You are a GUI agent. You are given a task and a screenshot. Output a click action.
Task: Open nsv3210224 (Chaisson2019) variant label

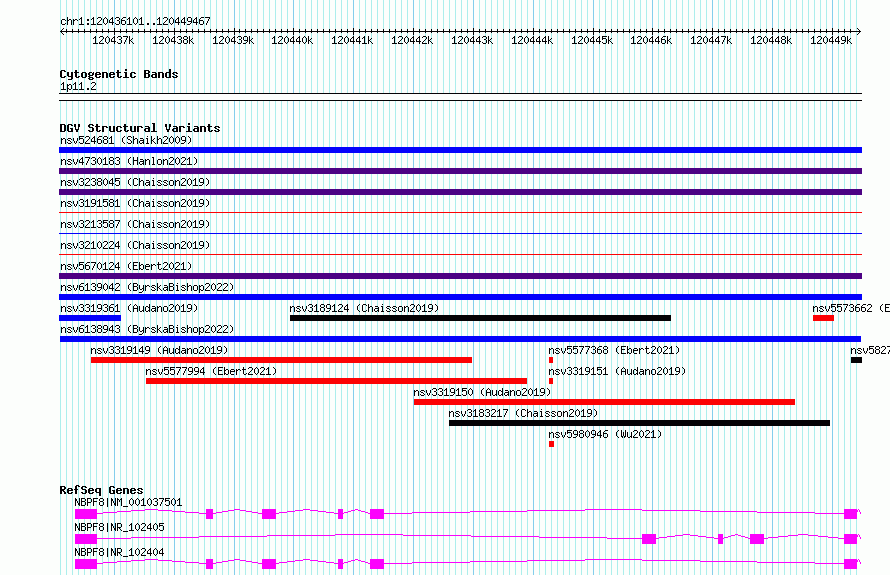pos(135,245)
